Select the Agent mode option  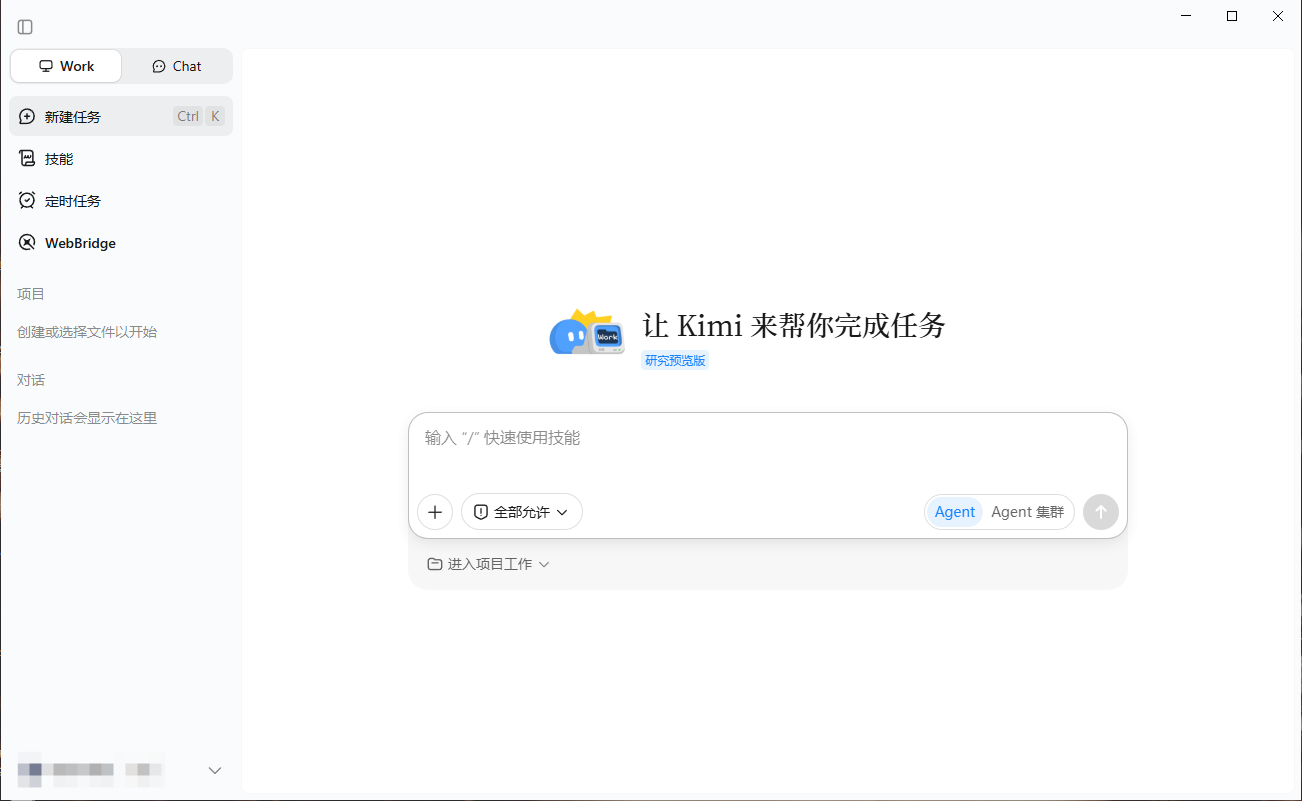pyautogui.click(x=955, y=512)
